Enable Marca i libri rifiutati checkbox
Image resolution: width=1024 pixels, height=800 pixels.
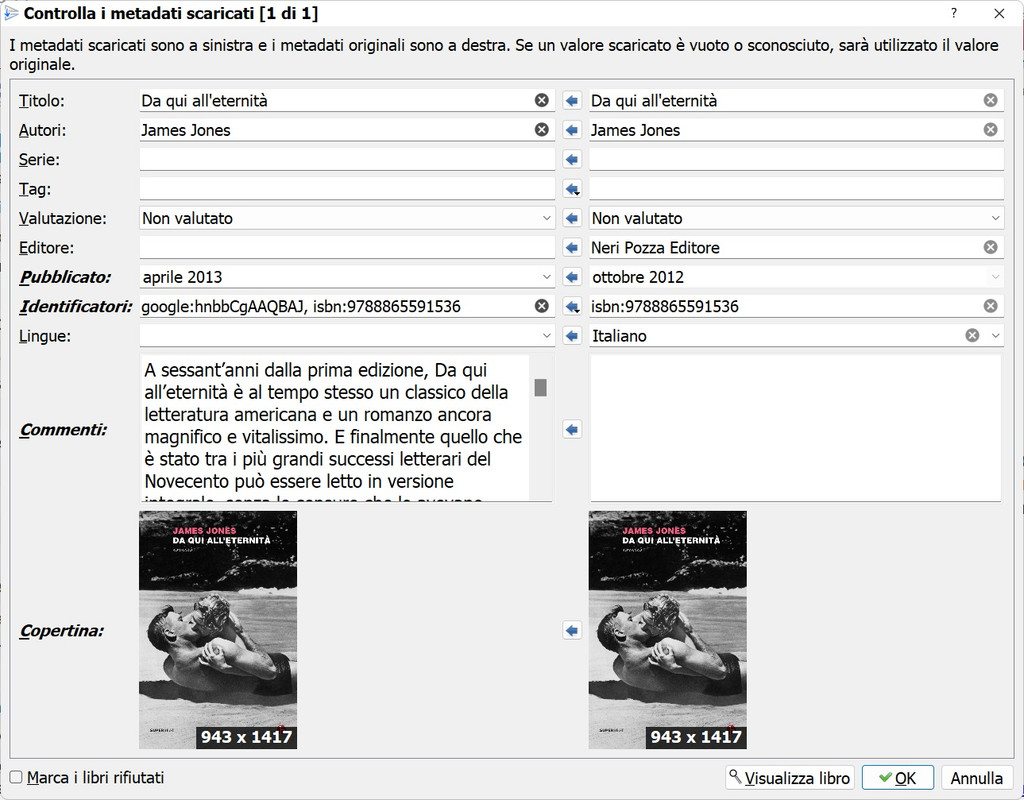click(x=16, y=777)
